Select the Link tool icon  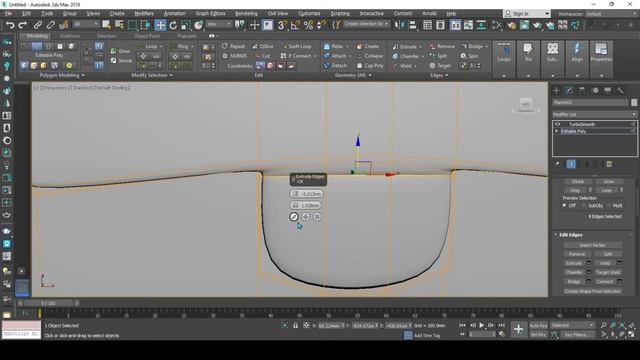coord(38,25)
